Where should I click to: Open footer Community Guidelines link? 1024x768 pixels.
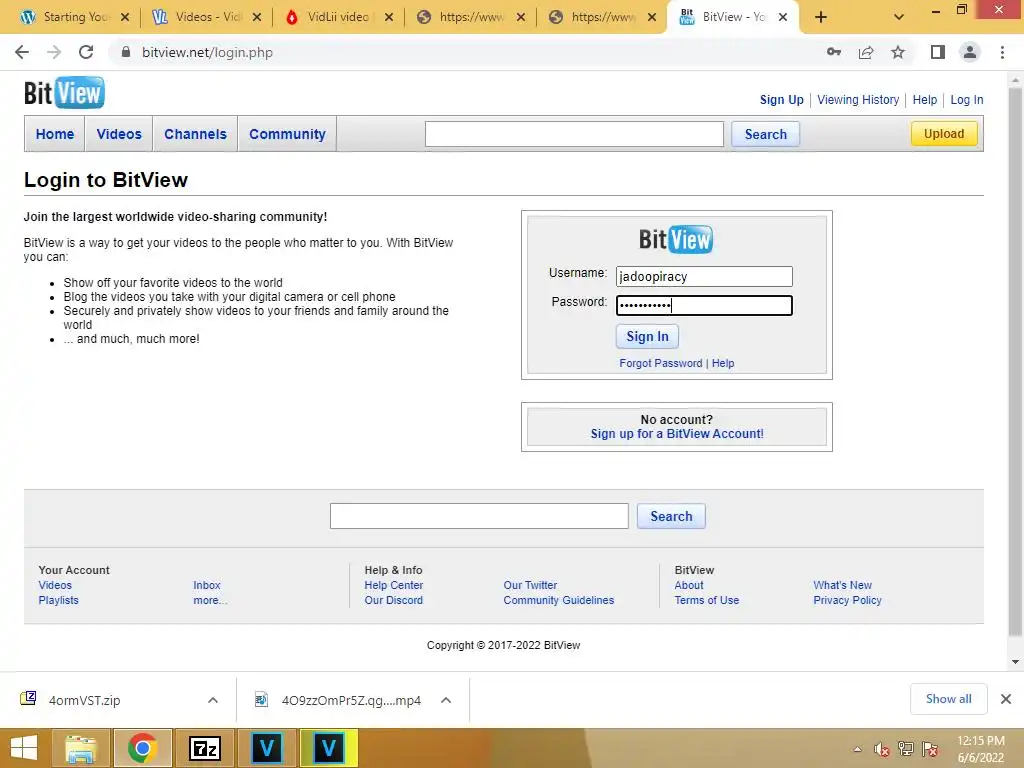coord(558,600)
